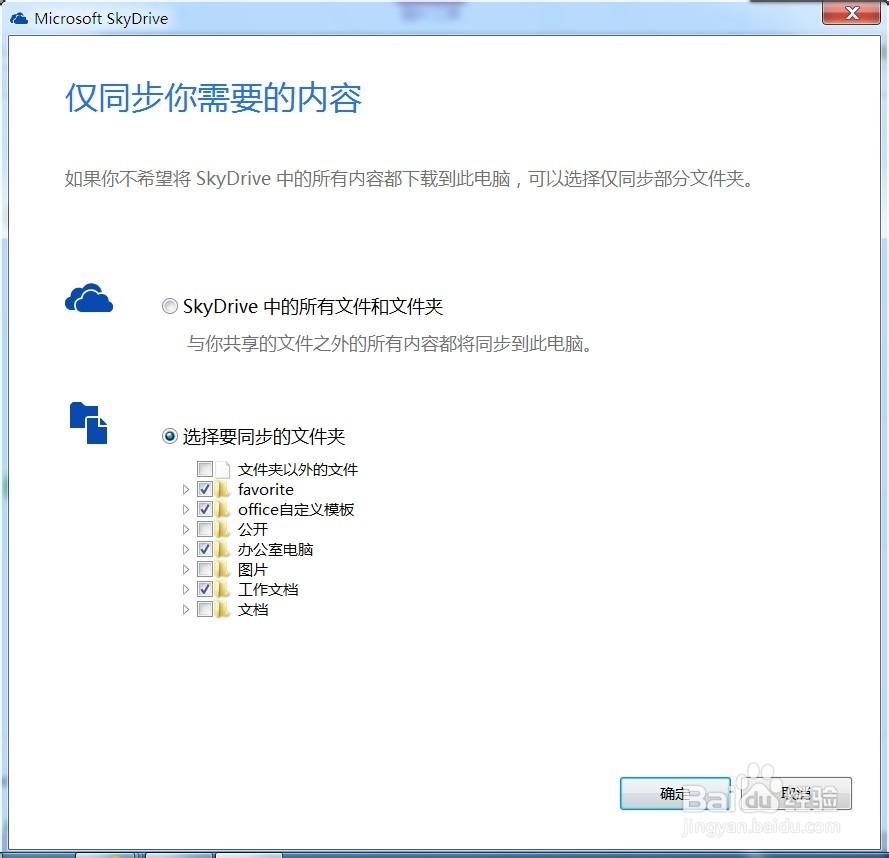Select the office自定义模板 tree label
This screenshot has height=858, width=889.
[296, 509]
